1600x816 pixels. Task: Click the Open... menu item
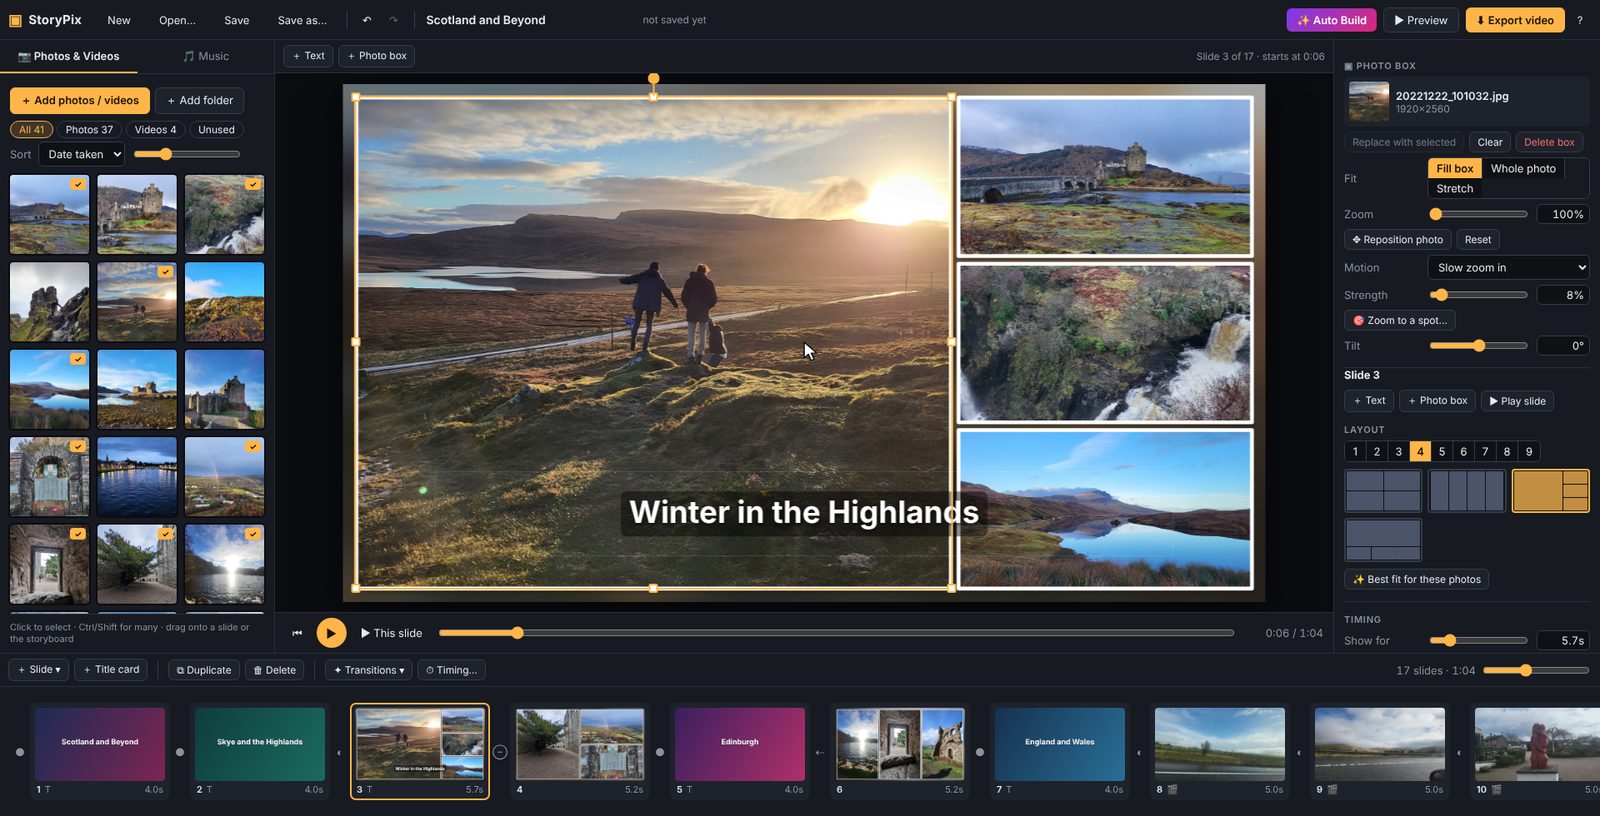[x=177, y=20]
